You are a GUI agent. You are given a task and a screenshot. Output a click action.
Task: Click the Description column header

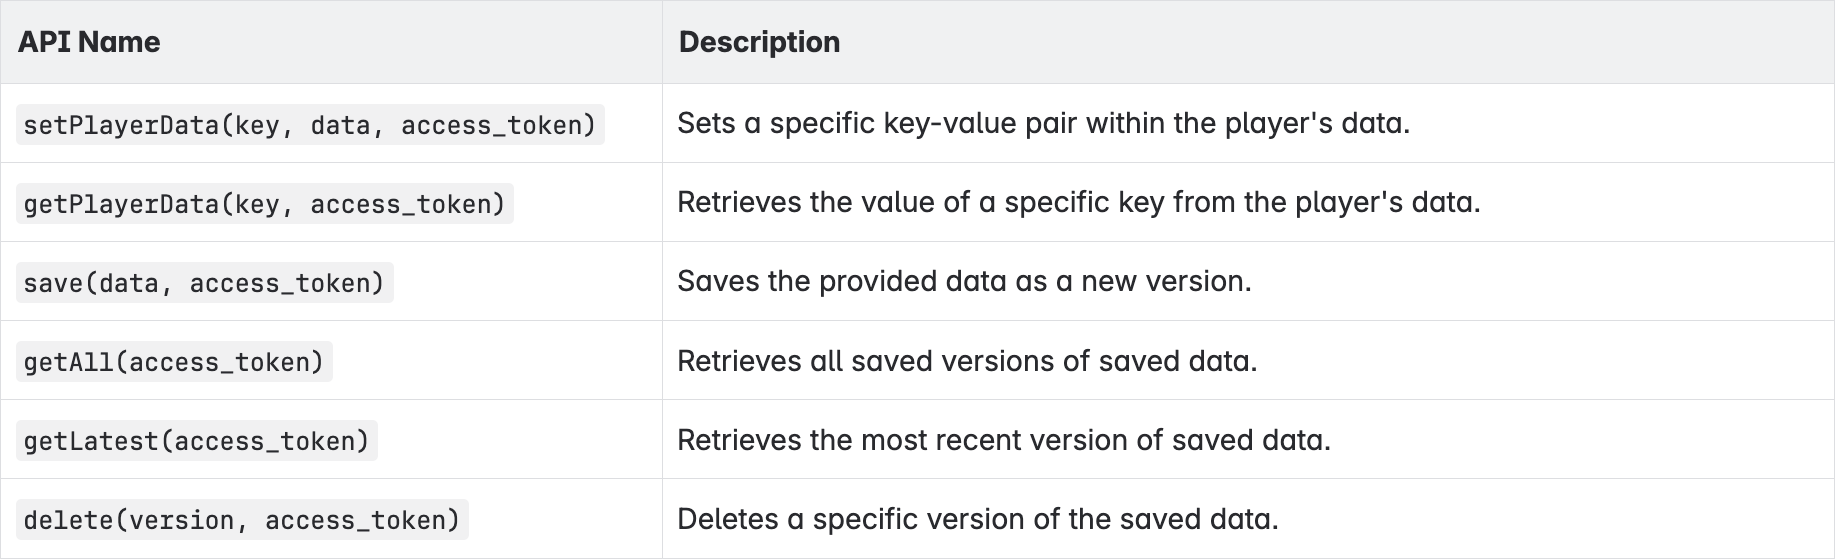[759, 42]
